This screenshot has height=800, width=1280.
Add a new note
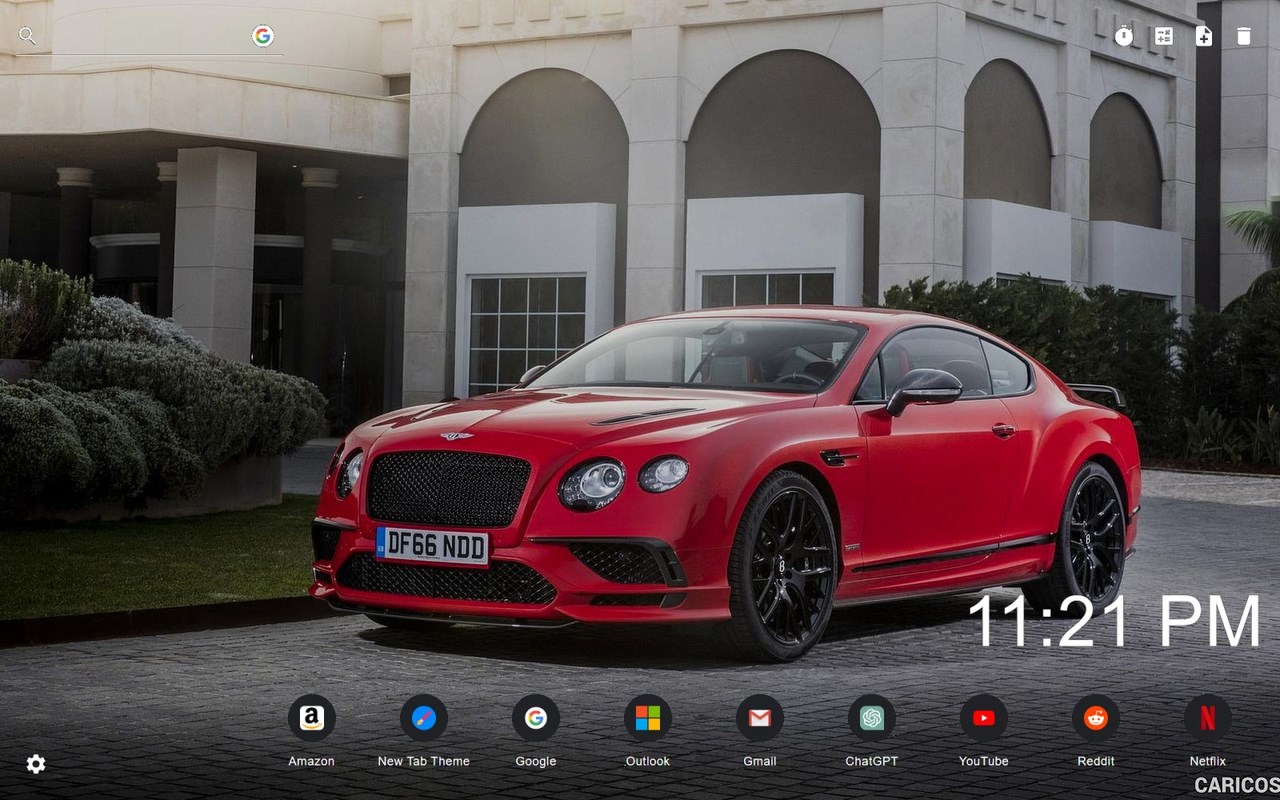(1204, 36)
